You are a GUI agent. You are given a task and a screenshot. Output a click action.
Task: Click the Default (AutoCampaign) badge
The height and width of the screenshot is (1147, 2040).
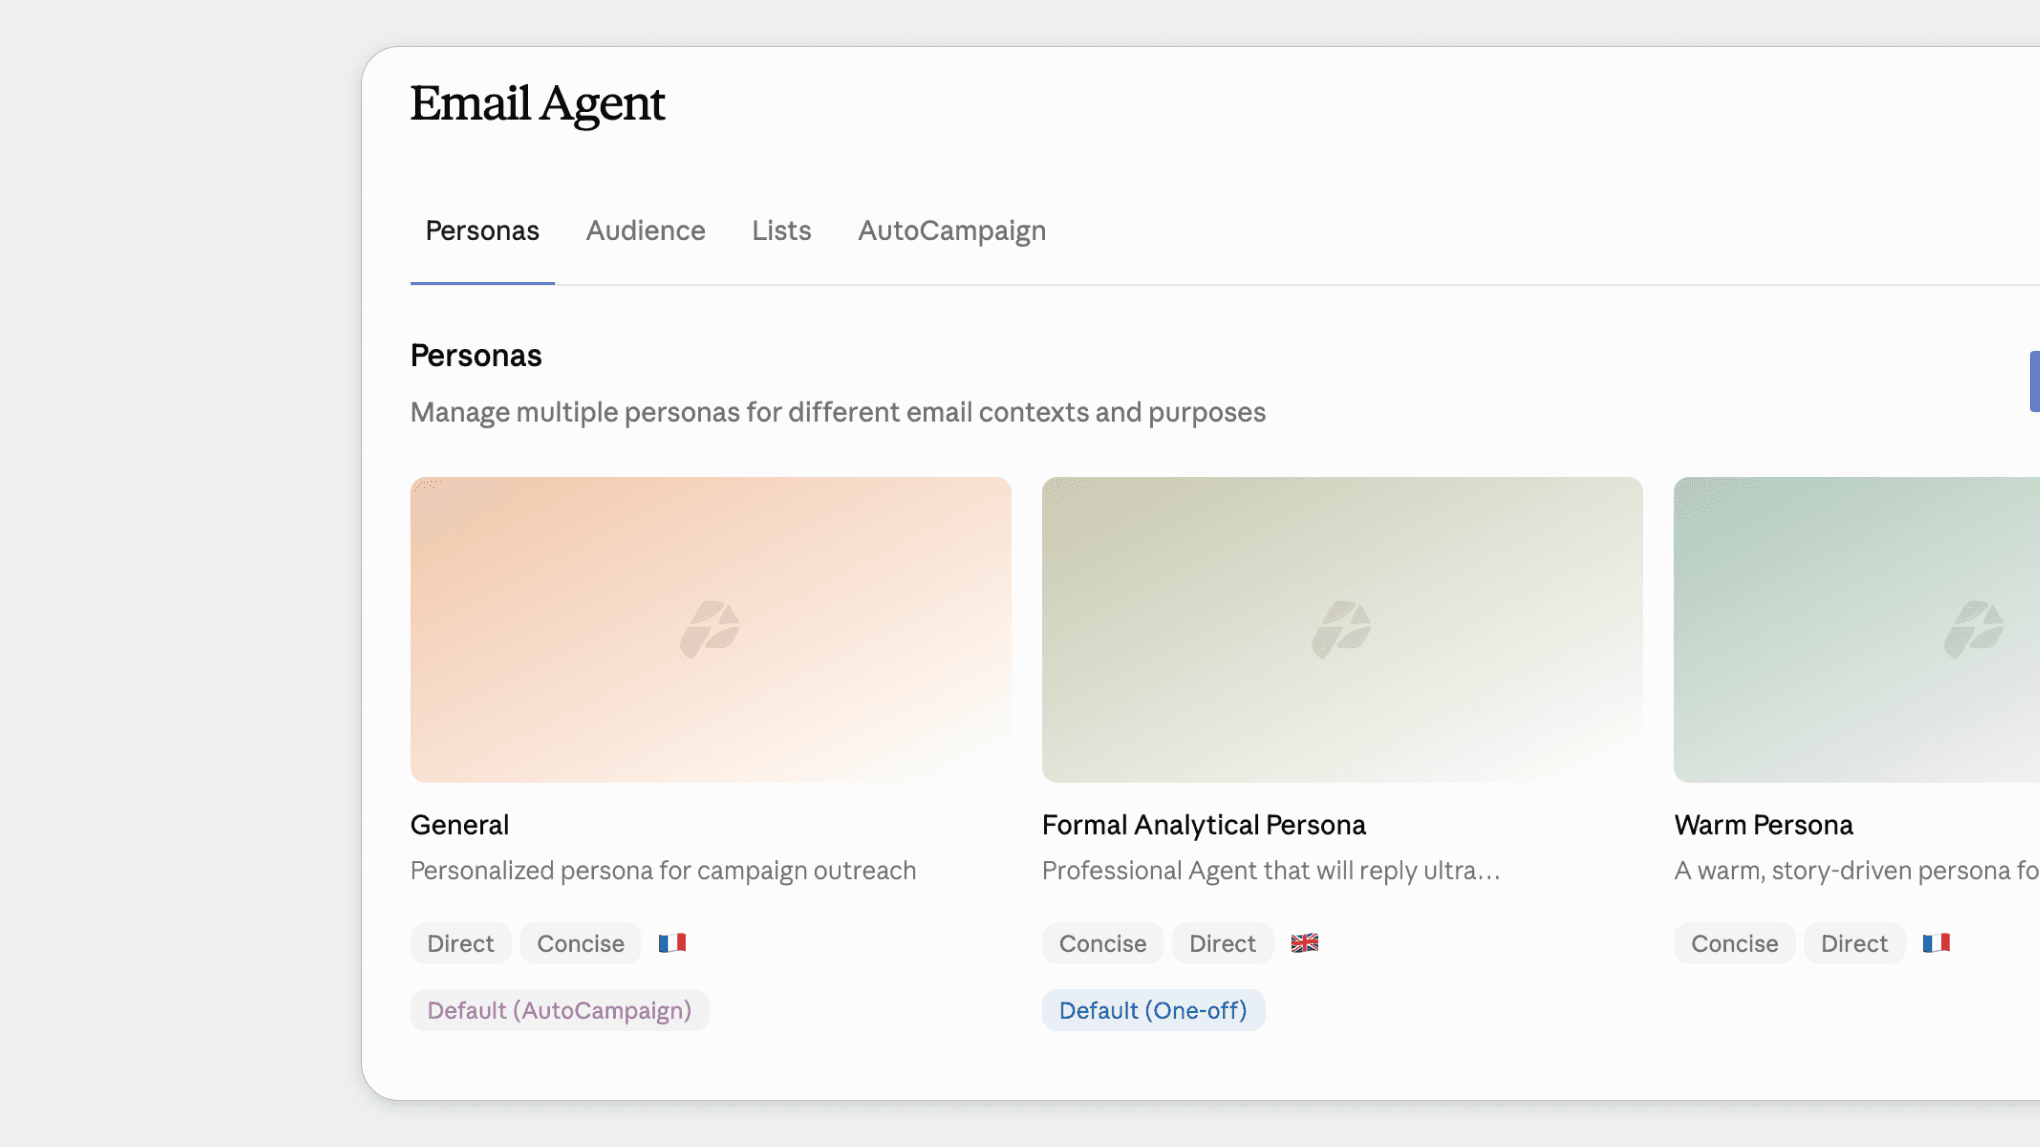(x=560, y=1010)
